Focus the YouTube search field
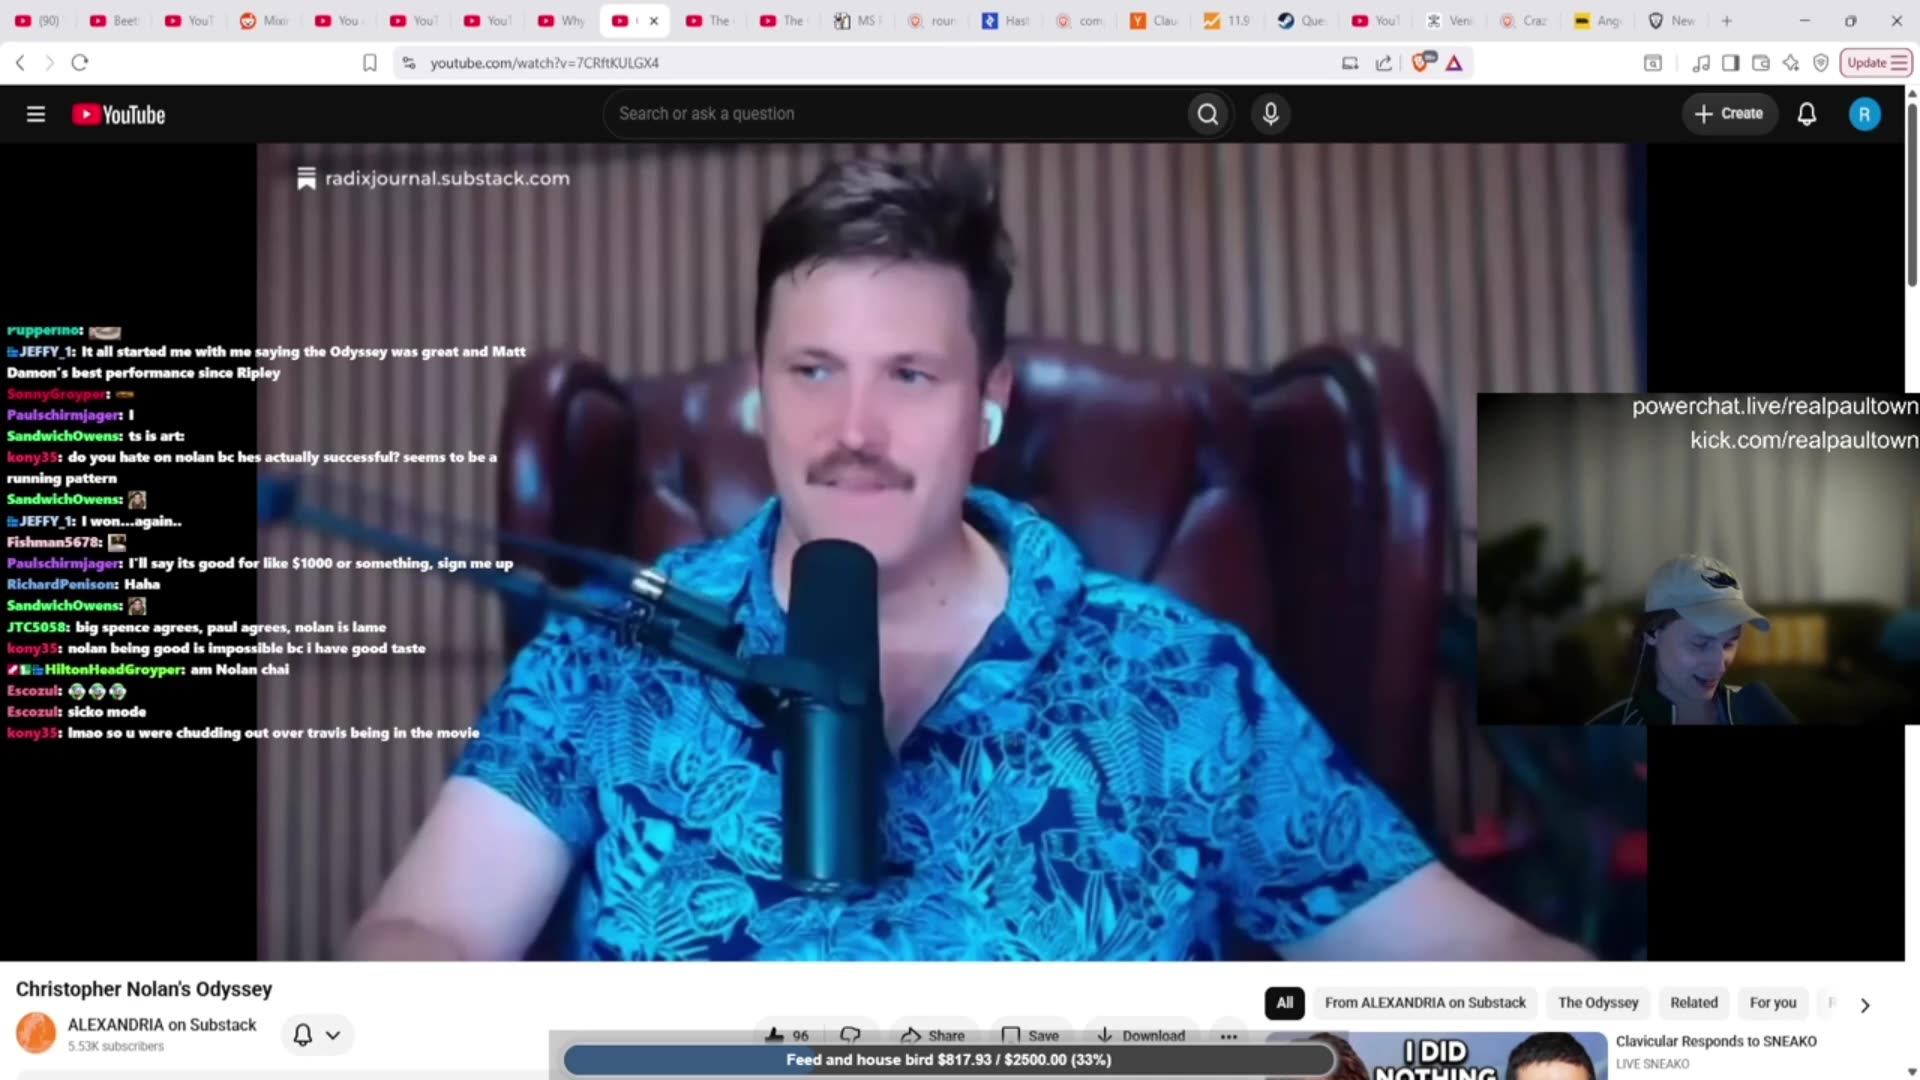 (x=895, y=114)
